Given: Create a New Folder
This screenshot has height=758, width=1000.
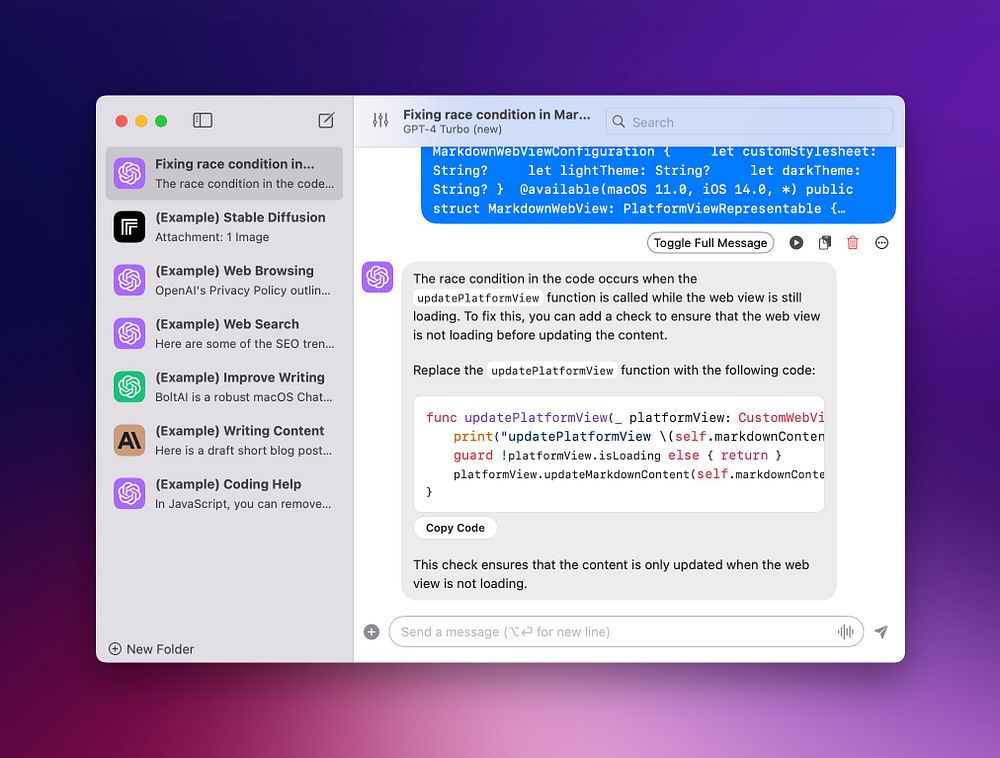Looking at the screenshot, I should point(151,649).
